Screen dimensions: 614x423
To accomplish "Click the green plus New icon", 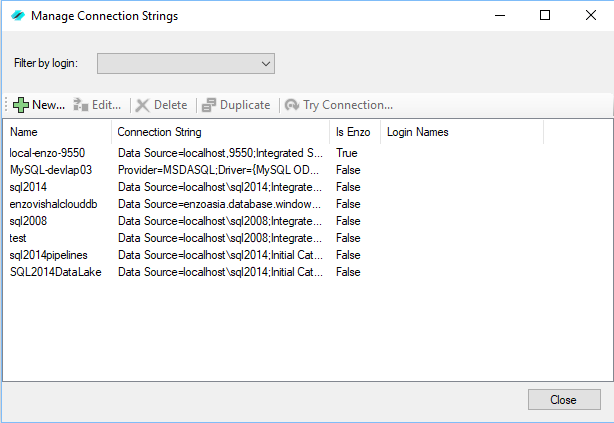I will pos(21,105).
